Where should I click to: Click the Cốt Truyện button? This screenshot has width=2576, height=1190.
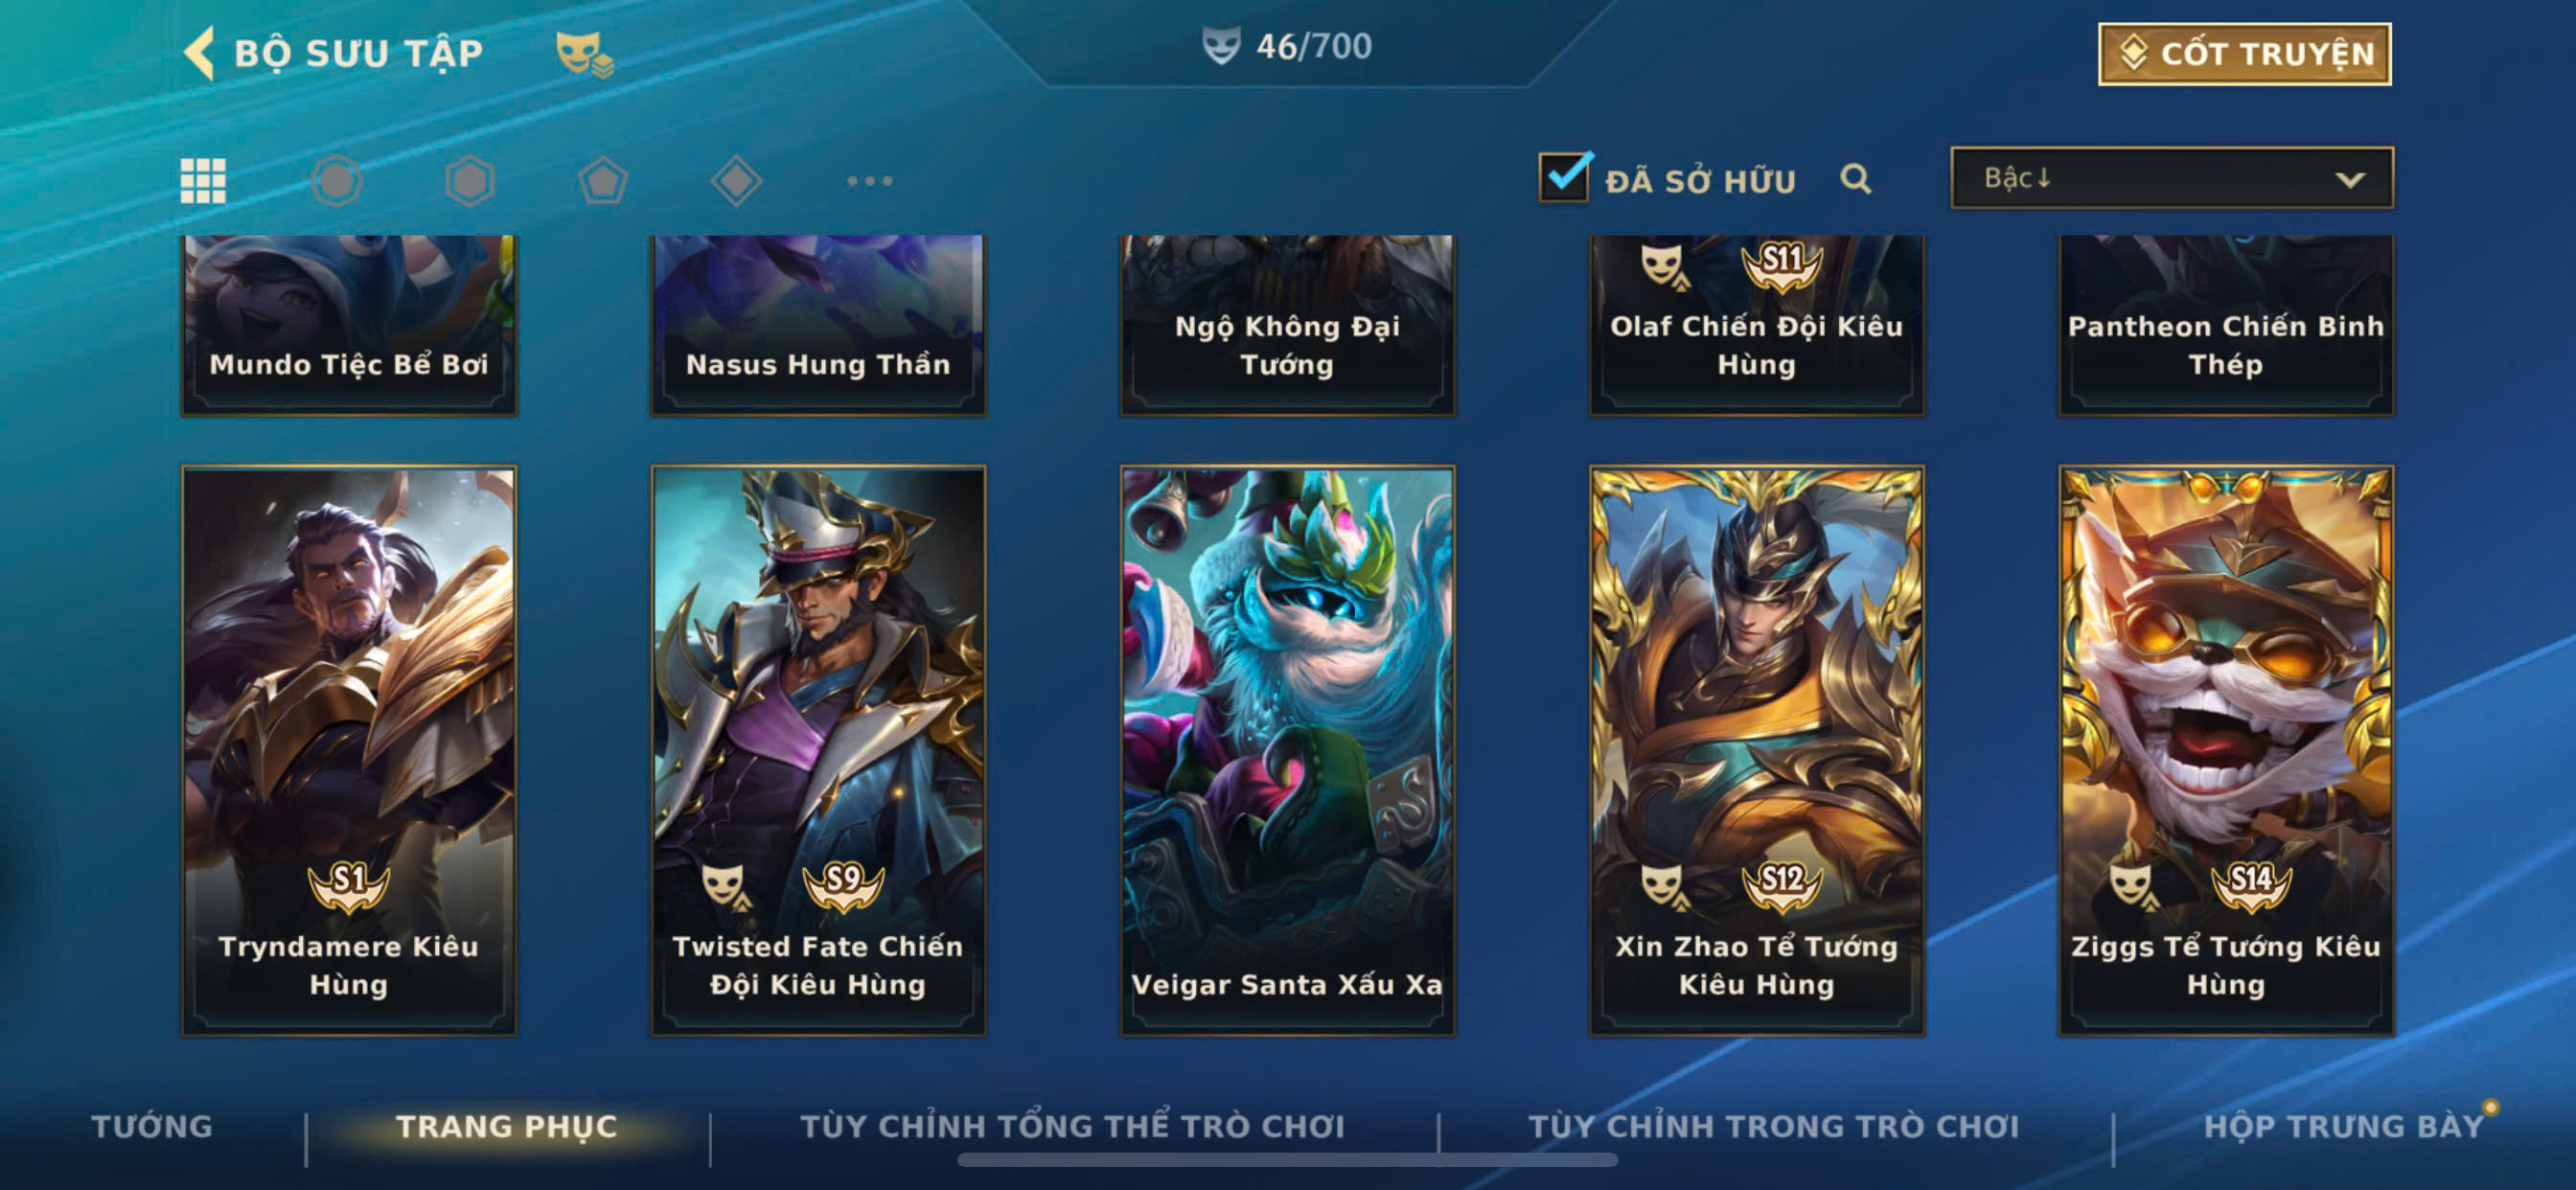tap(2244, 54)
